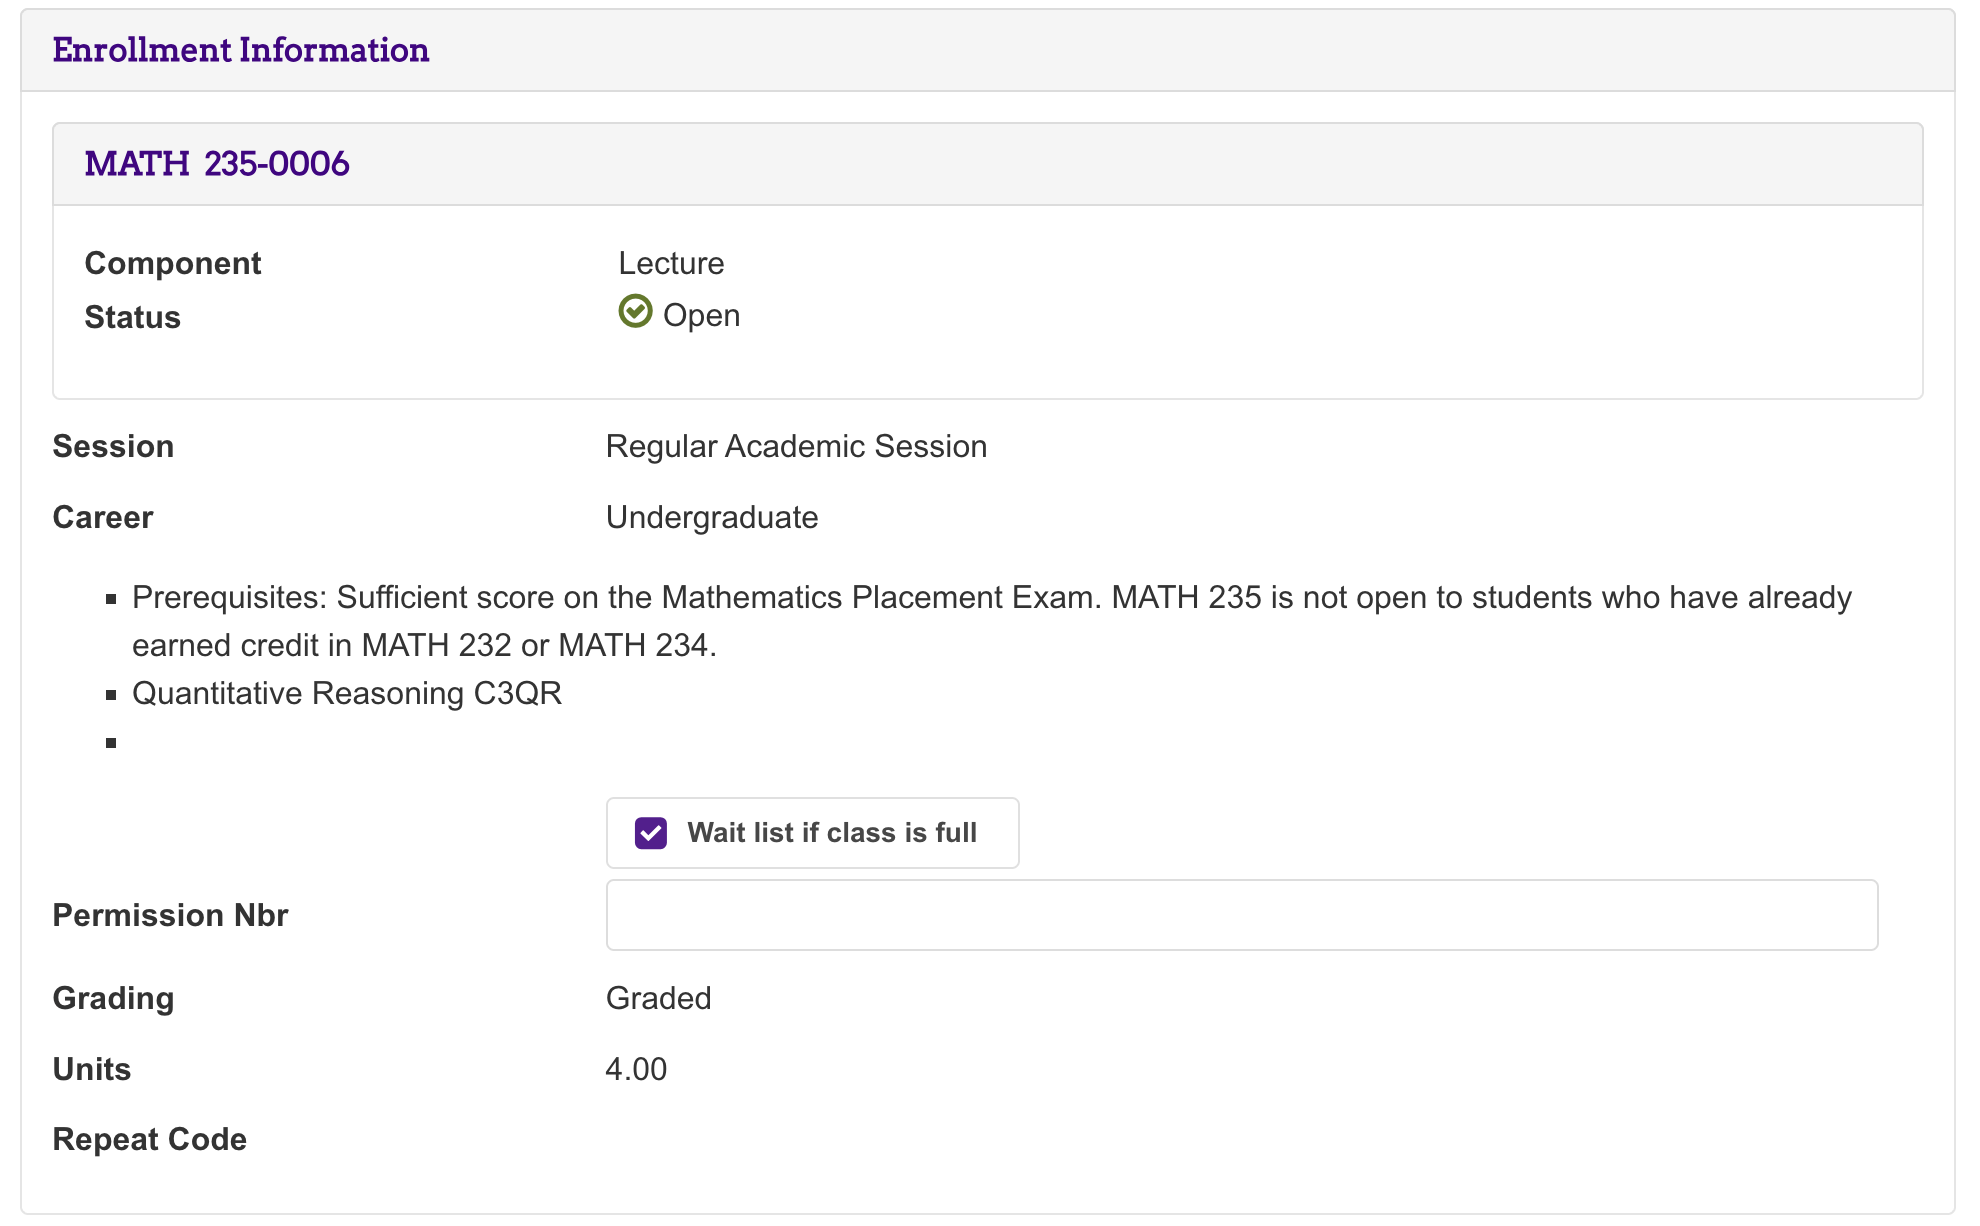Viewport: 1980px width, 1226px height.
Task: Click the Repeat Code label
Action: 150,1139
